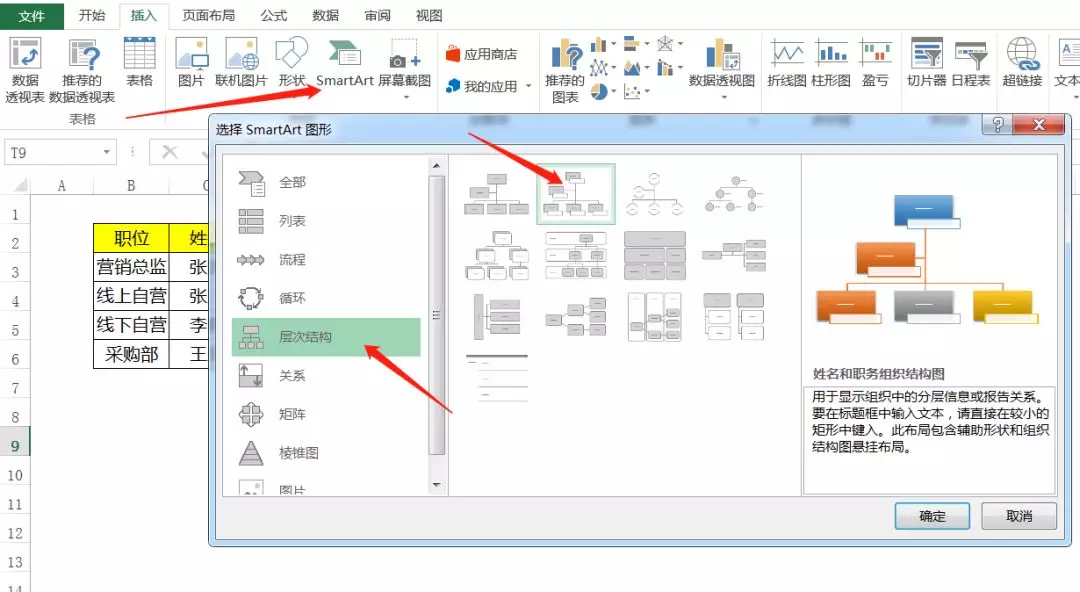The height and width of the screenshot is (592, 1080).
Task: Insert a 超链接 hyperlink
Action: tap(1022, 63)
